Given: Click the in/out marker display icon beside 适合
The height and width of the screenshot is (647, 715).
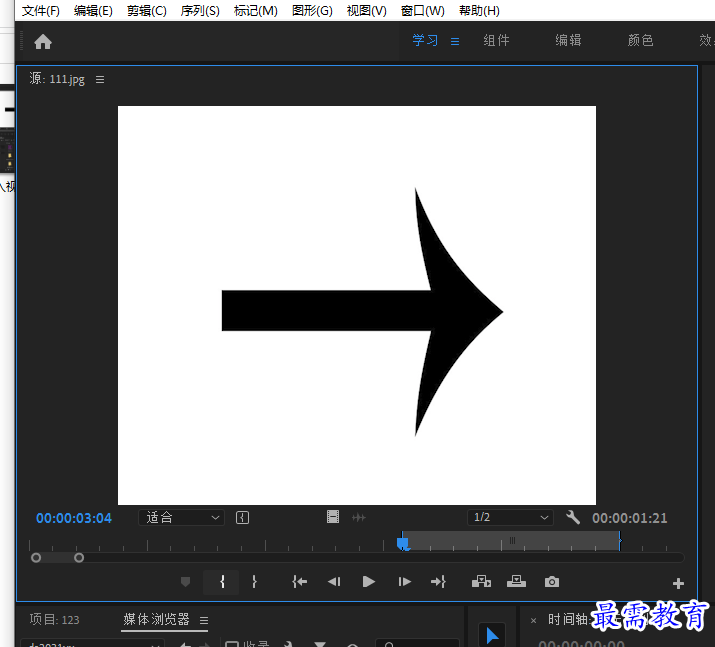Looking at the screenshot, I should pos(242,518).
